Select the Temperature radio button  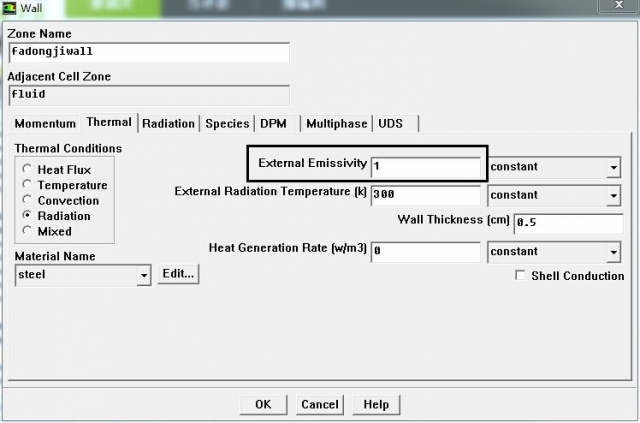click(x=28, y=185)
